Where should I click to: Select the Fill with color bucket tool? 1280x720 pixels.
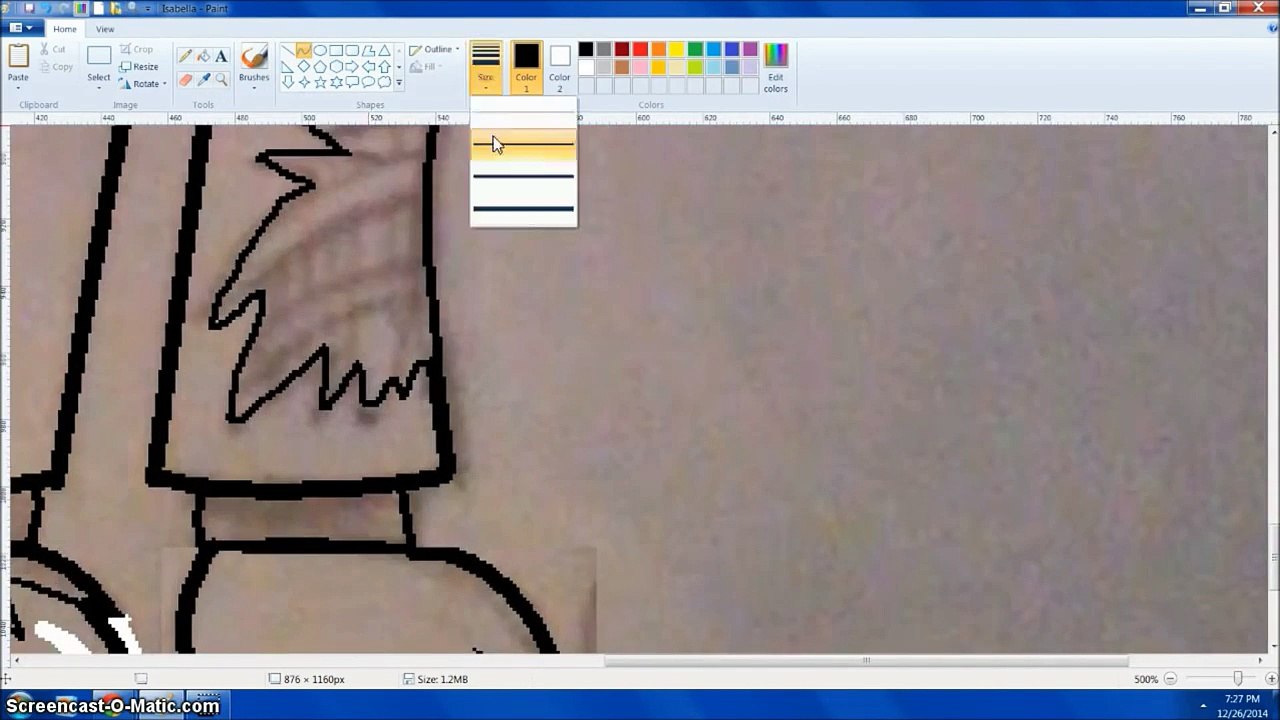click(x=203, y=57)
